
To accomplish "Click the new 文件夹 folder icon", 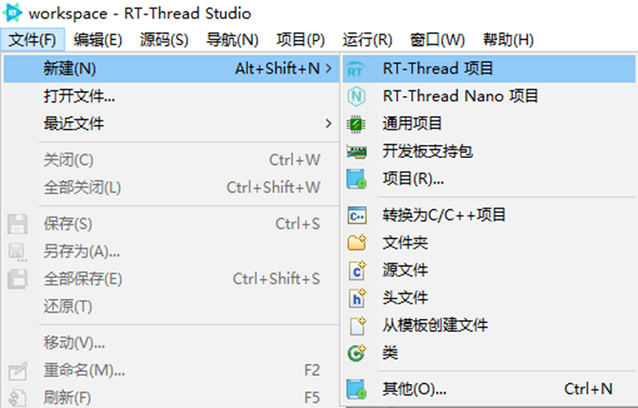I will (357, 243).
